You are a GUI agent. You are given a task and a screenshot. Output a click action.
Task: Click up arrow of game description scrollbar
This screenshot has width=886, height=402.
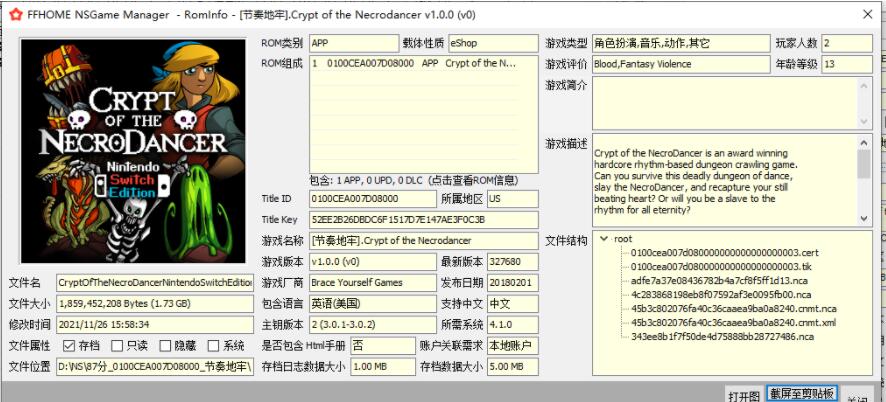(x=864, y=143)
